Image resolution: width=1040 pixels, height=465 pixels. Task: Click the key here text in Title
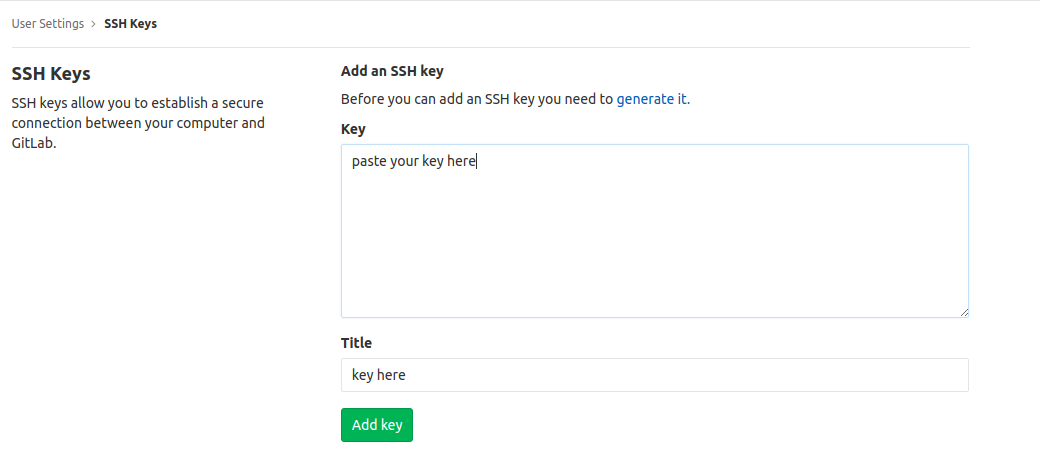coord(378,375)
